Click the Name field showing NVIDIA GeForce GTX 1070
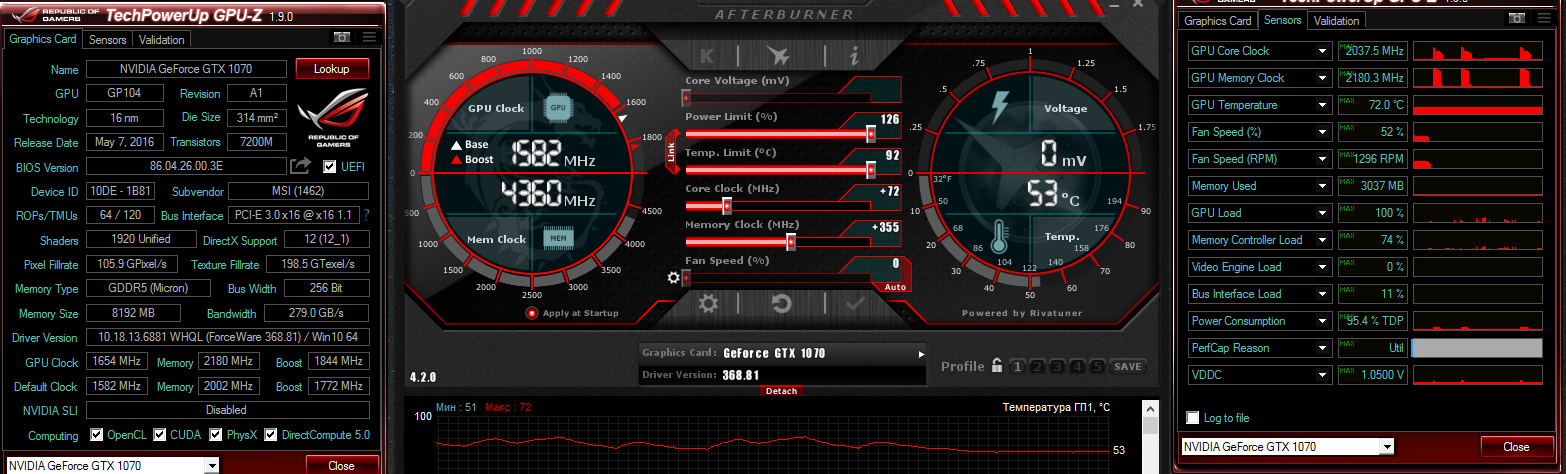This screenshot has width=1566, height=474. click(x=186, y=69)
